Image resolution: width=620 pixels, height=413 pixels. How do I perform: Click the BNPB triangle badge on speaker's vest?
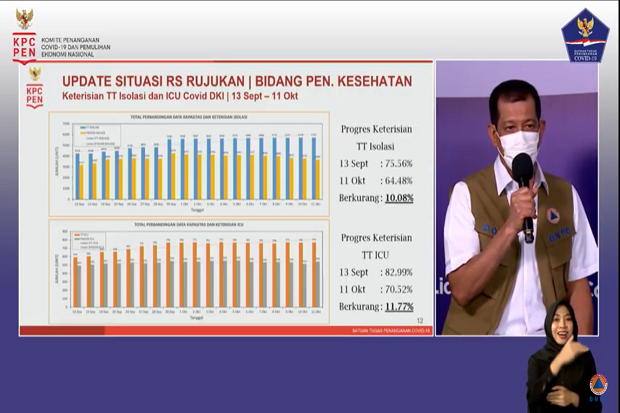tap(553, 216)
